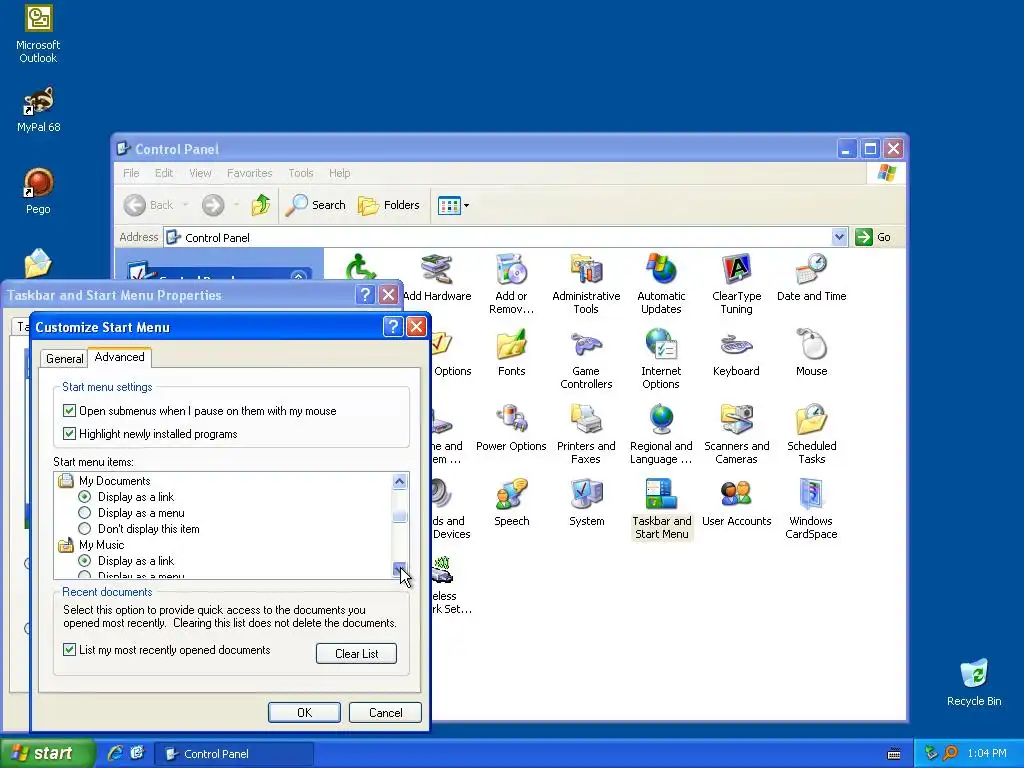Open Automatic Updates icon
This screenshot has width=1024, height=768.
point(661,284)
